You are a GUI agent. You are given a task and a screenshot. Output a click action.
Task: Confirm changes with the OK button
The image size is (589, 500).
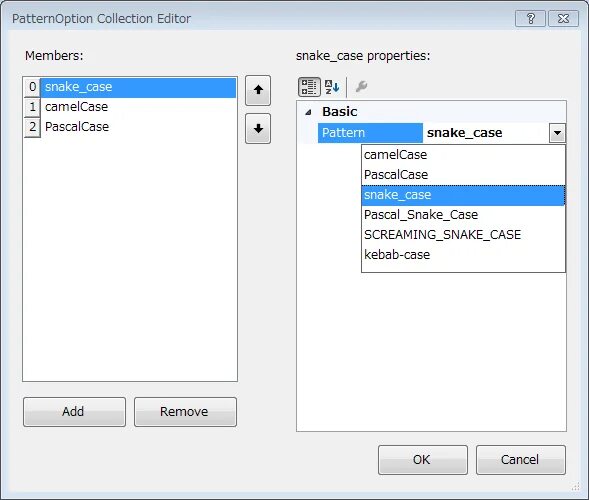423,460
